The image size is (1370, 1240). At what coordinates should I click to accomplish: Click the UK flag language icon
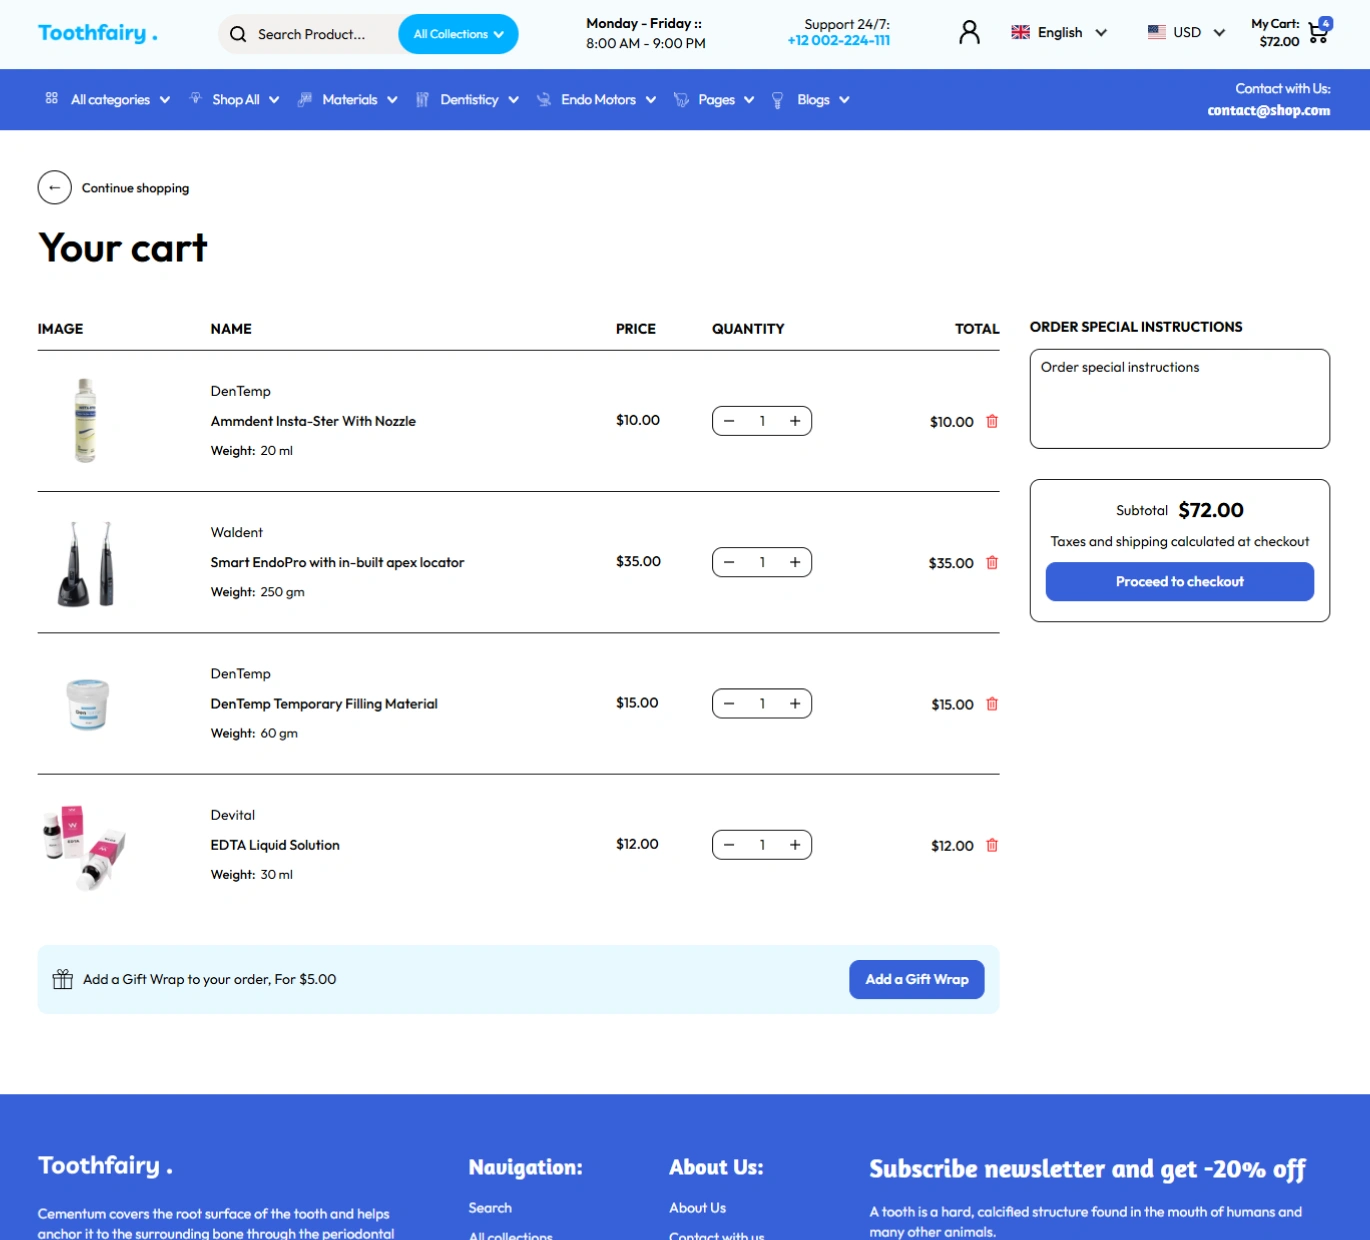[x=1020, y=32]
